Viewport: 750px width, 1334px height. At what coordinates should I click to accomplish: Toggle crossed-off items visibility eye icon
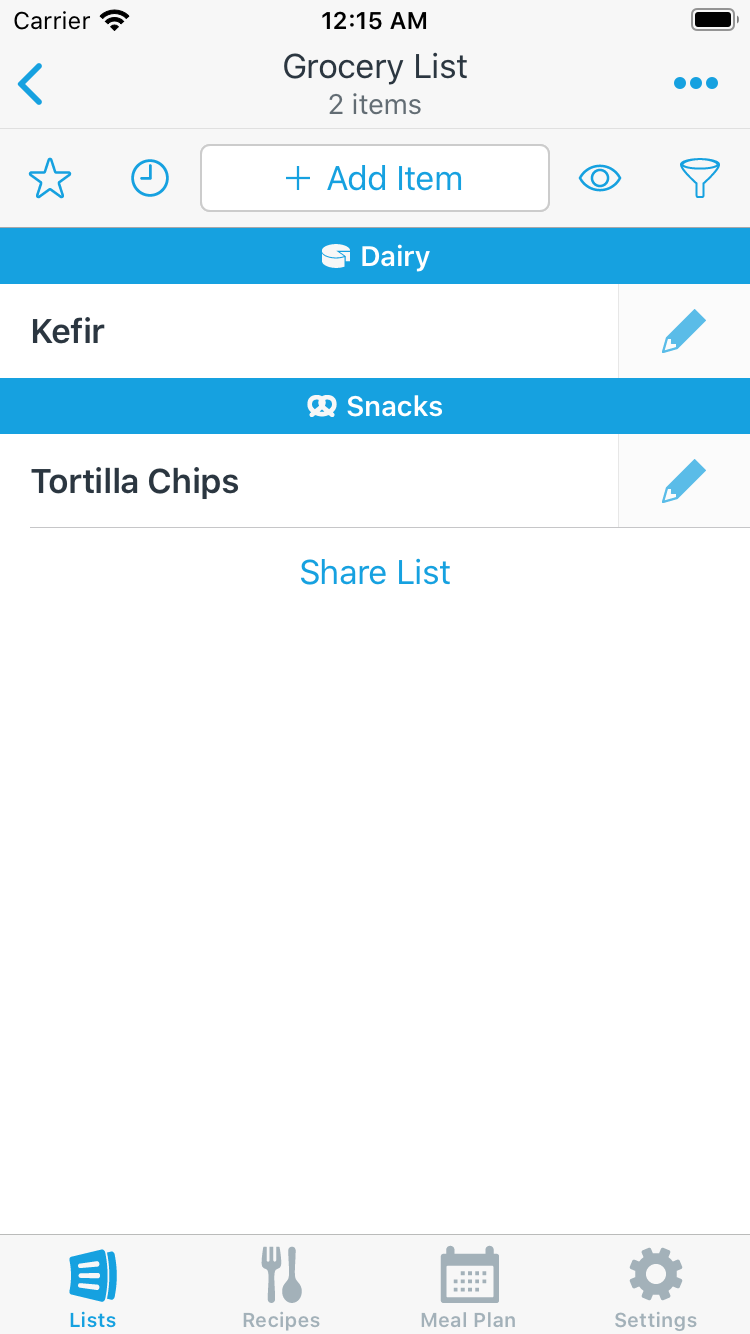600,179
